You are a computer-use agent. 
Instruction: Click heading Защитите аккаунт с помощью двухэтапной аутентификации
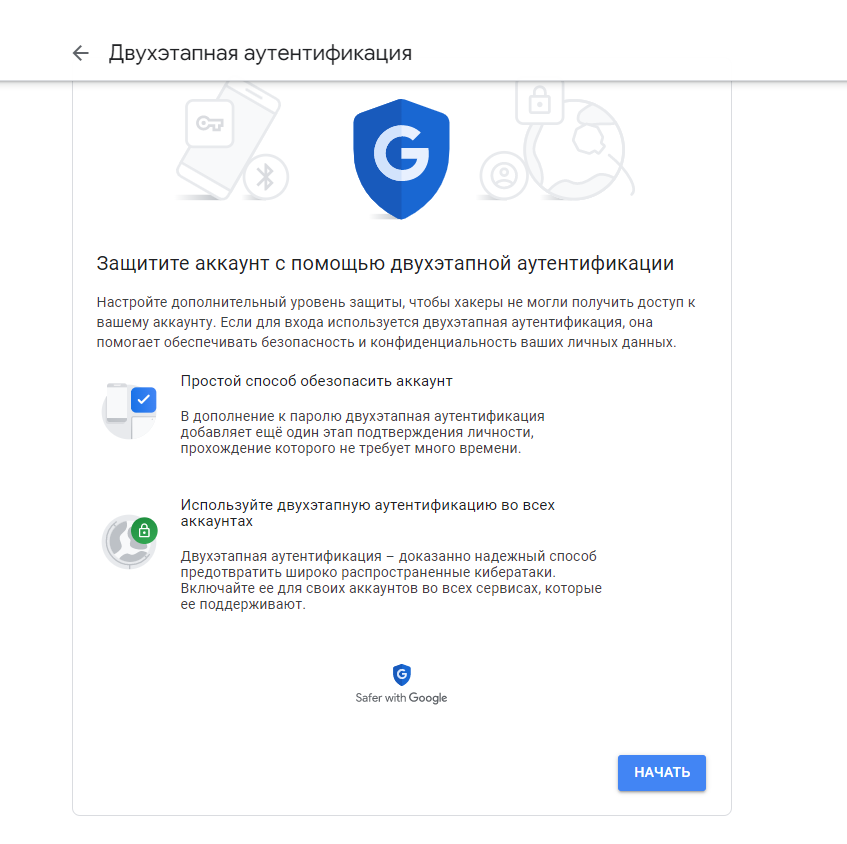(x=385, y=264)
